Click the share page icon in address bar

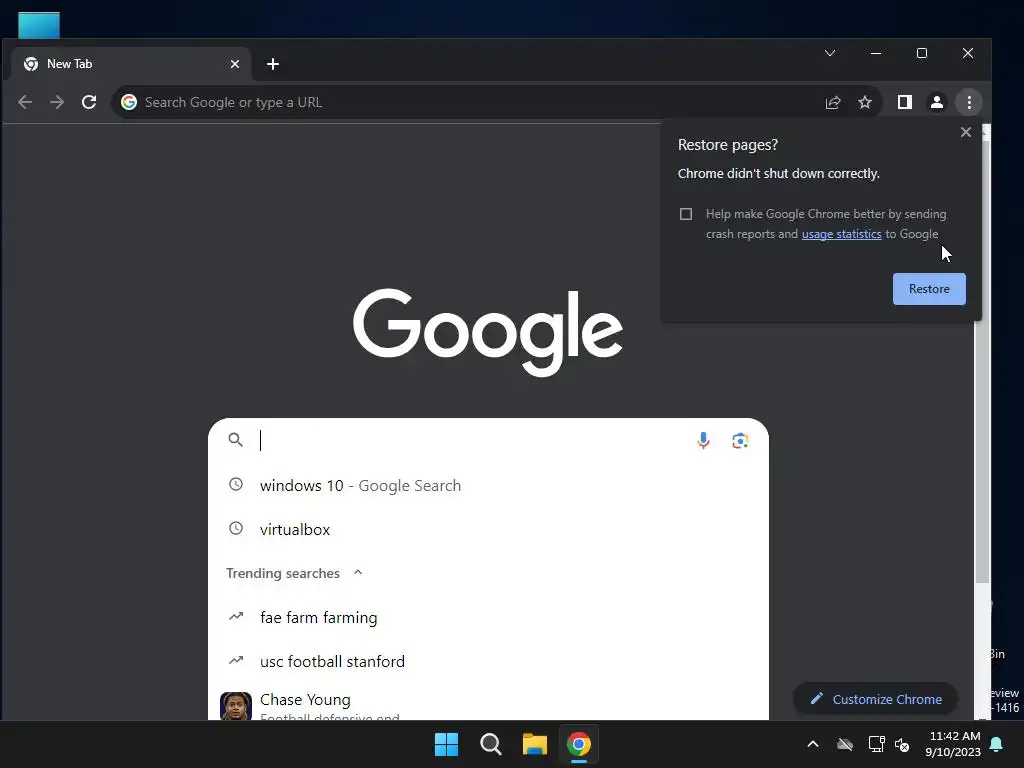[833, 103]
